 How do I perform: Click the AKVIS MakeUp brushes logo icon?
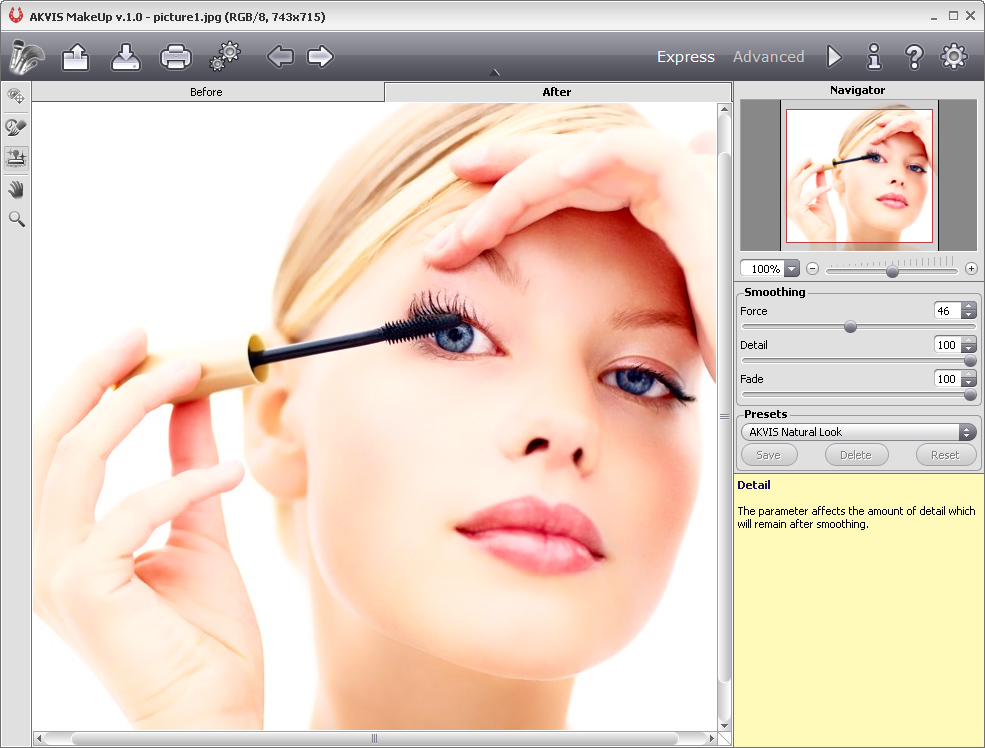(26, 57)
